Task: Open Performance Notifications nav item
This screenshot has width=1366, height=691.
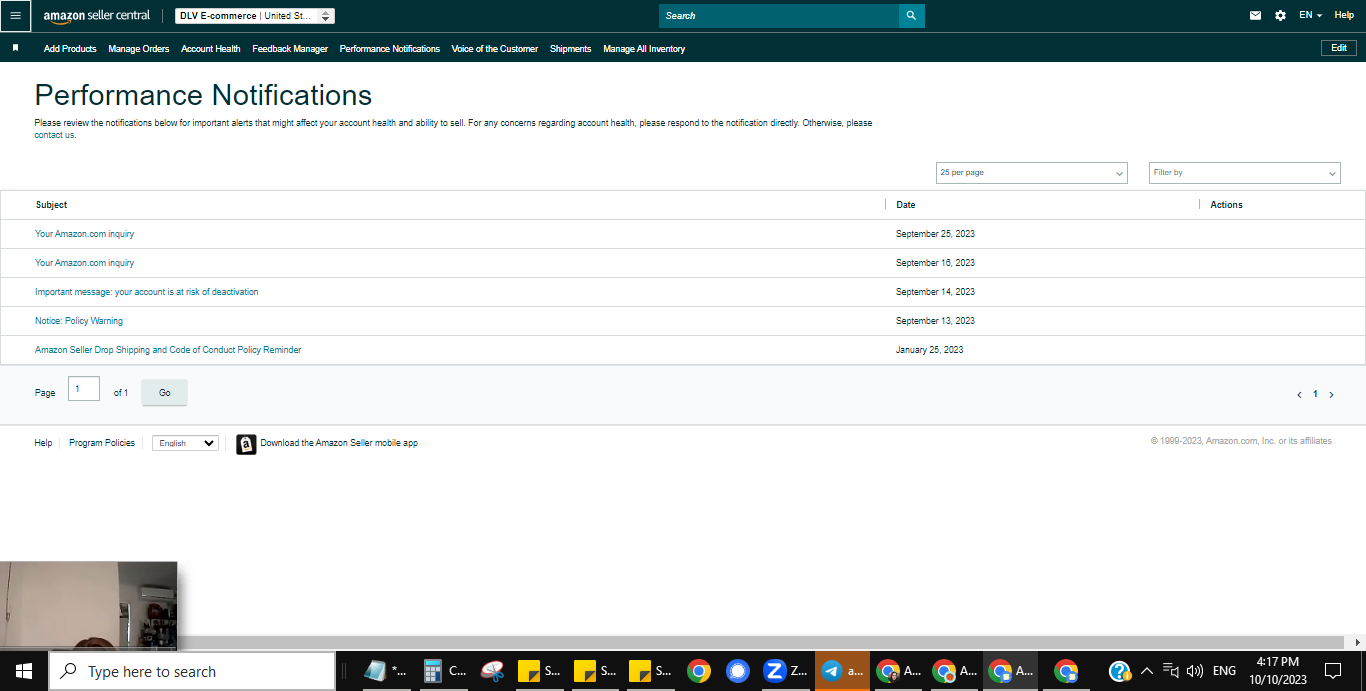Action: click(x=390, y=49)
